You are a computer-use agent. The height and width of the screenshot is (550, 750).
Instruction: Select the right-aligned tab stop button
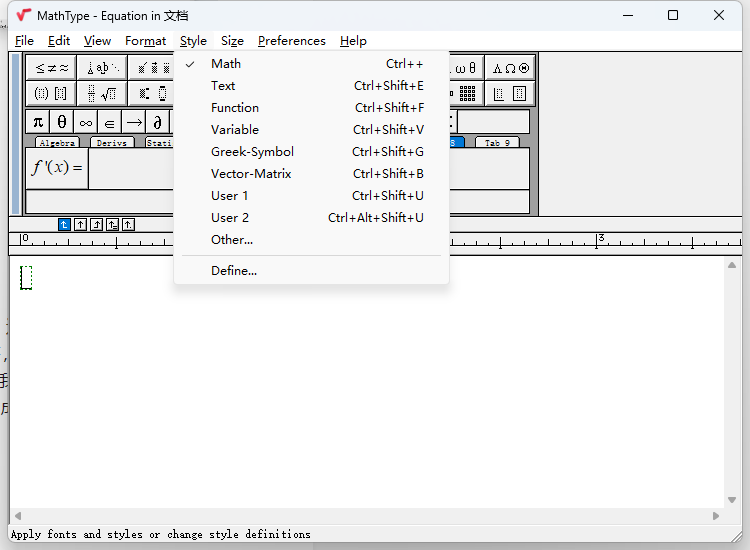[x=96, y=224]
